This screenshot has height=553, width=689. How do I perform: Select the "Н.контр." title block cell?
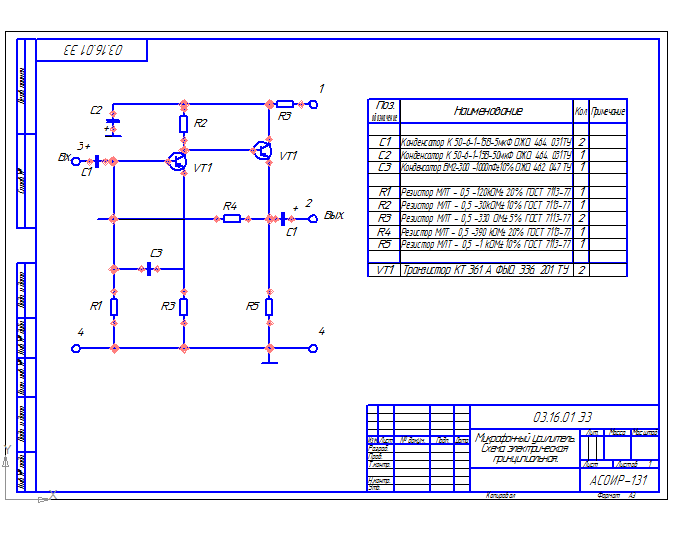(x=379, y=480)
